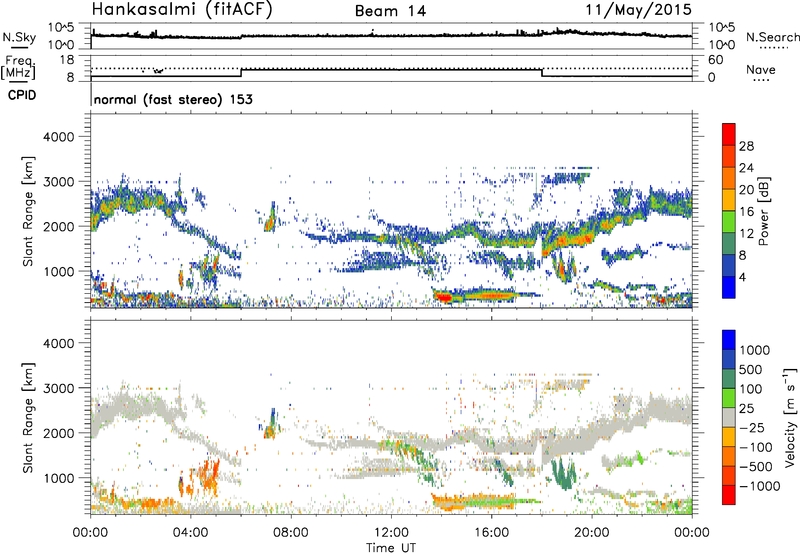Click the N.Sky legend label

click(19, 37)
